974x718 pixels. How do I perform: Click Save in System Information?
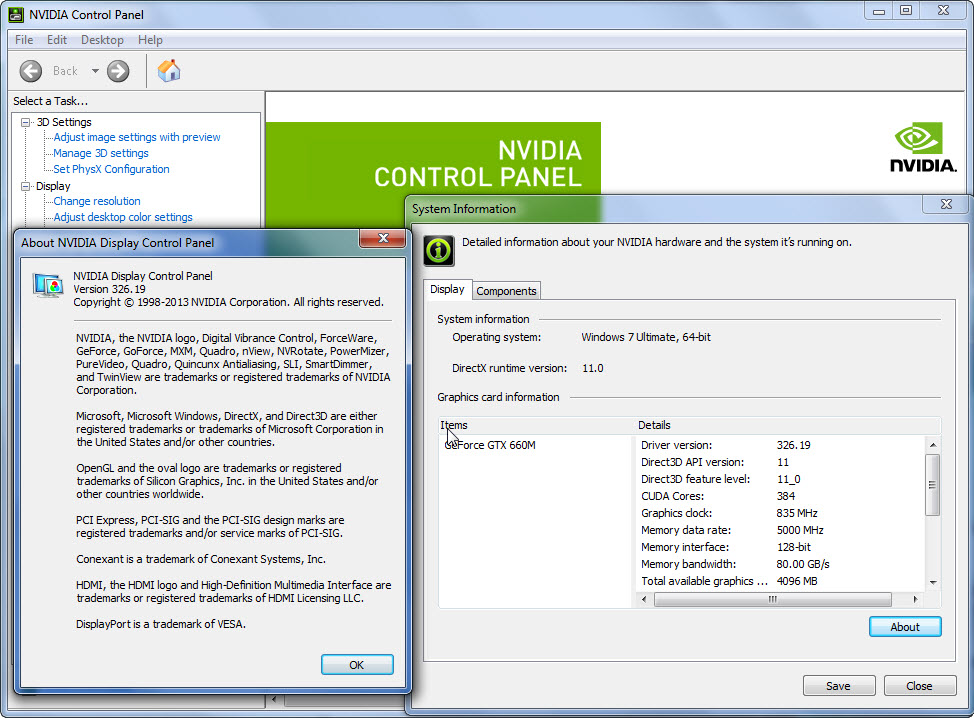point(838,686)
